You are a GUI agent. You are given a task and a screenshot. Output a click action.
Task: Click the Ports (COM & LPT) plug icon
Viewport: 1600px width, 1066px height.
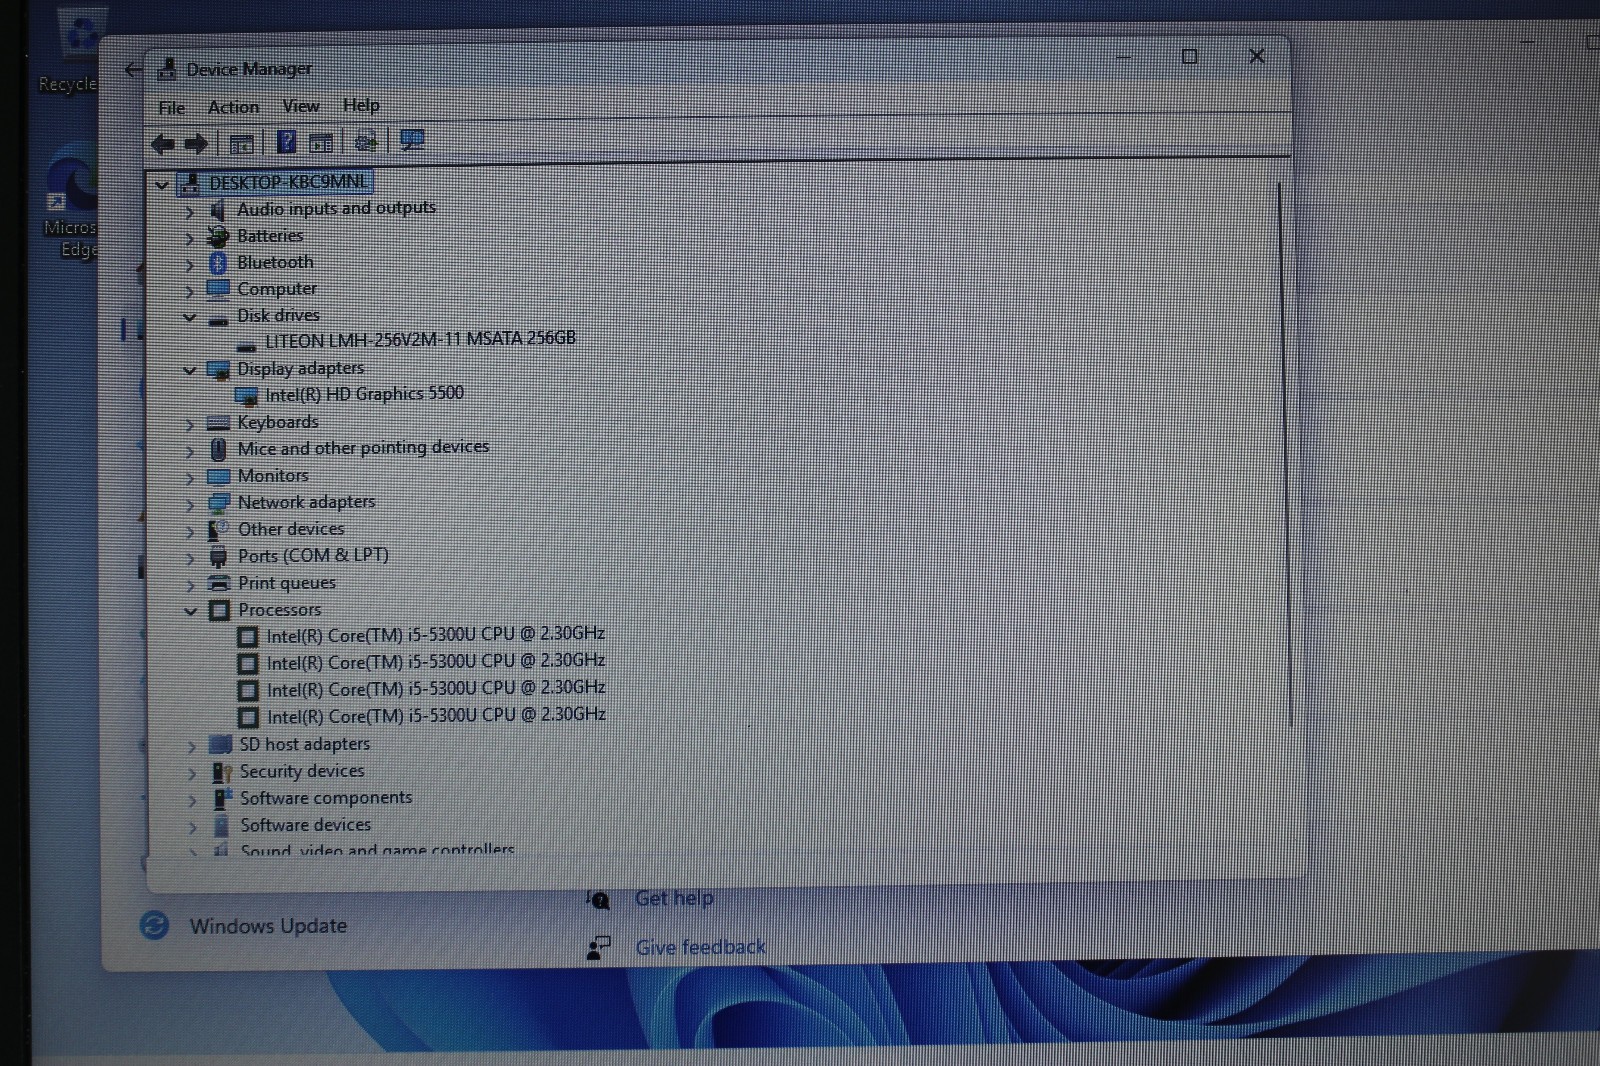(218, 557)
